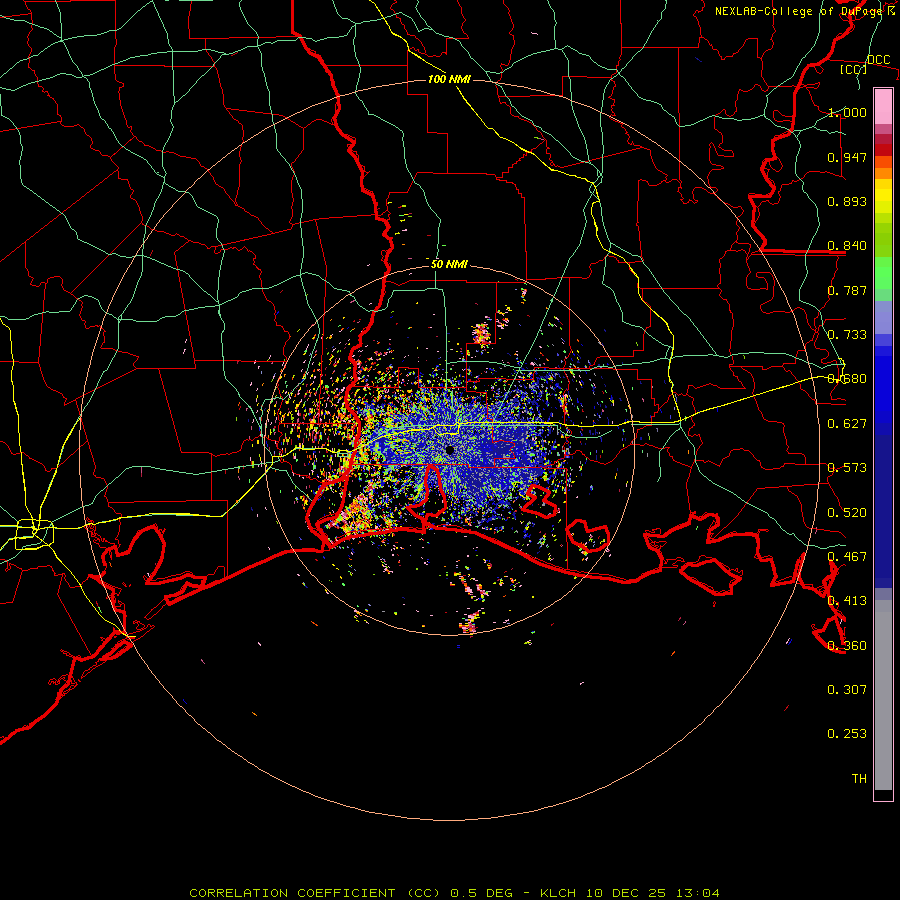
Task: Pick the dark navy band on the color bar
Action: (x=883, y=505)
